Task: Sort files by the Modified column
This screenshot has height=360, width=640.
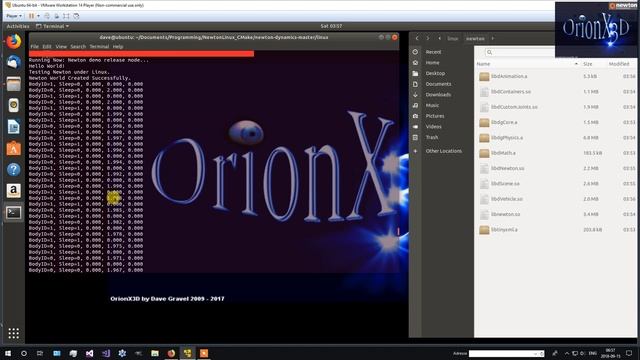Action: pos(619,64)
